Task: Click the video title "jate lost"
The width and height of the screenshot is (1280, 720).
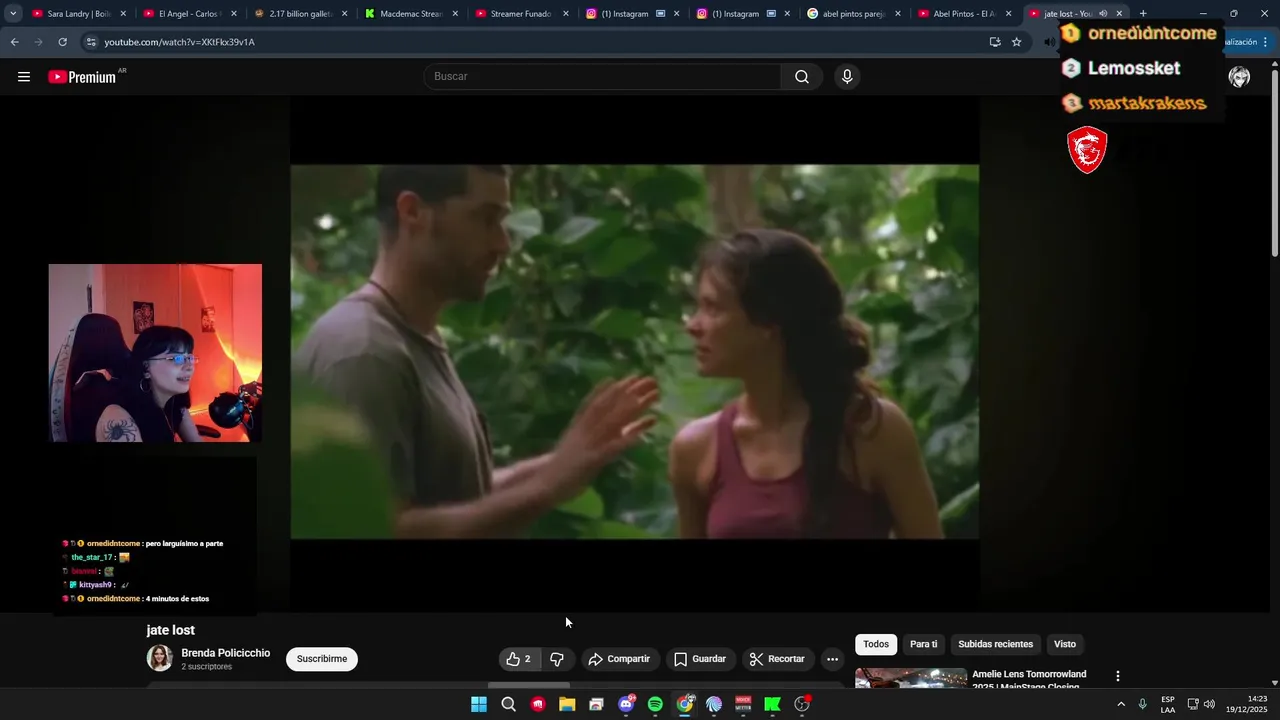Action: tap(170, 630)
